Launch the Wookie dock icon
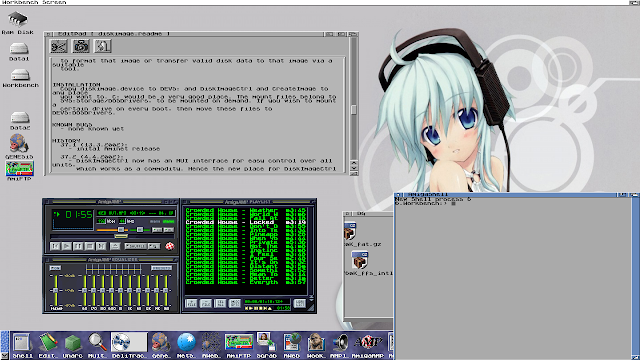The width and height of the screenshot is (640, 360). [x=316, y=343]
